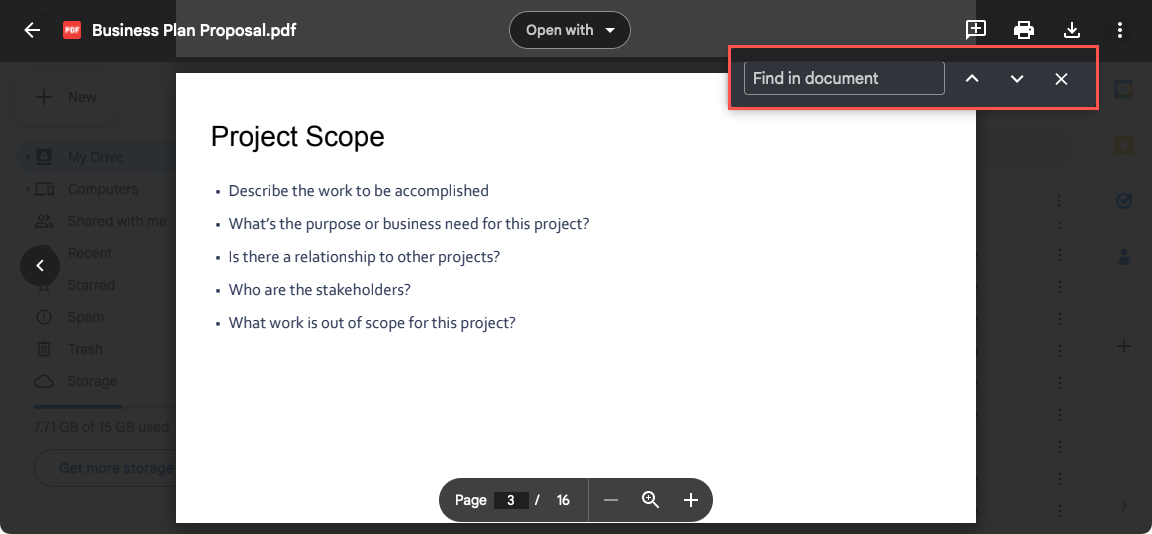Click the Business Plan Proposal.pdf title
The image size is (1152, 534).
194,30
